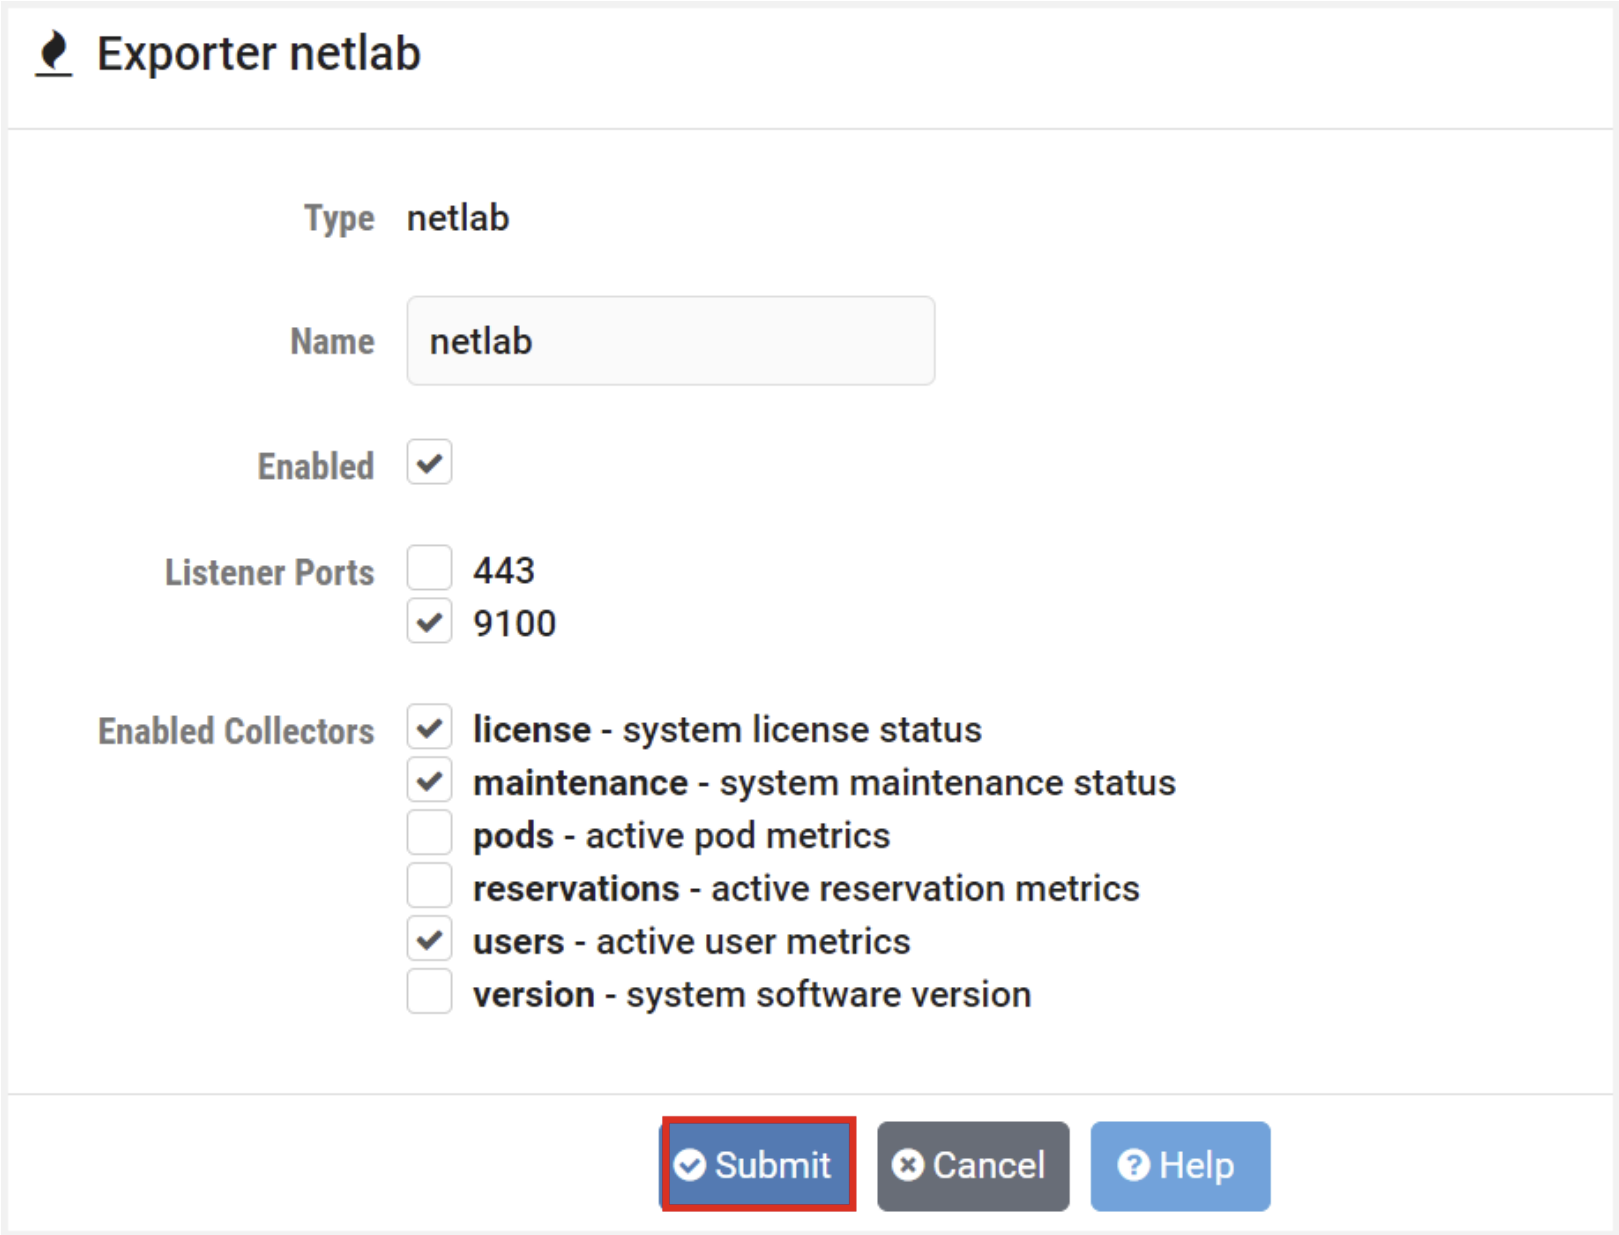Screen dimensions: 1619x1235
Task: Enable the reservations collector
Action: click(428, 886)
